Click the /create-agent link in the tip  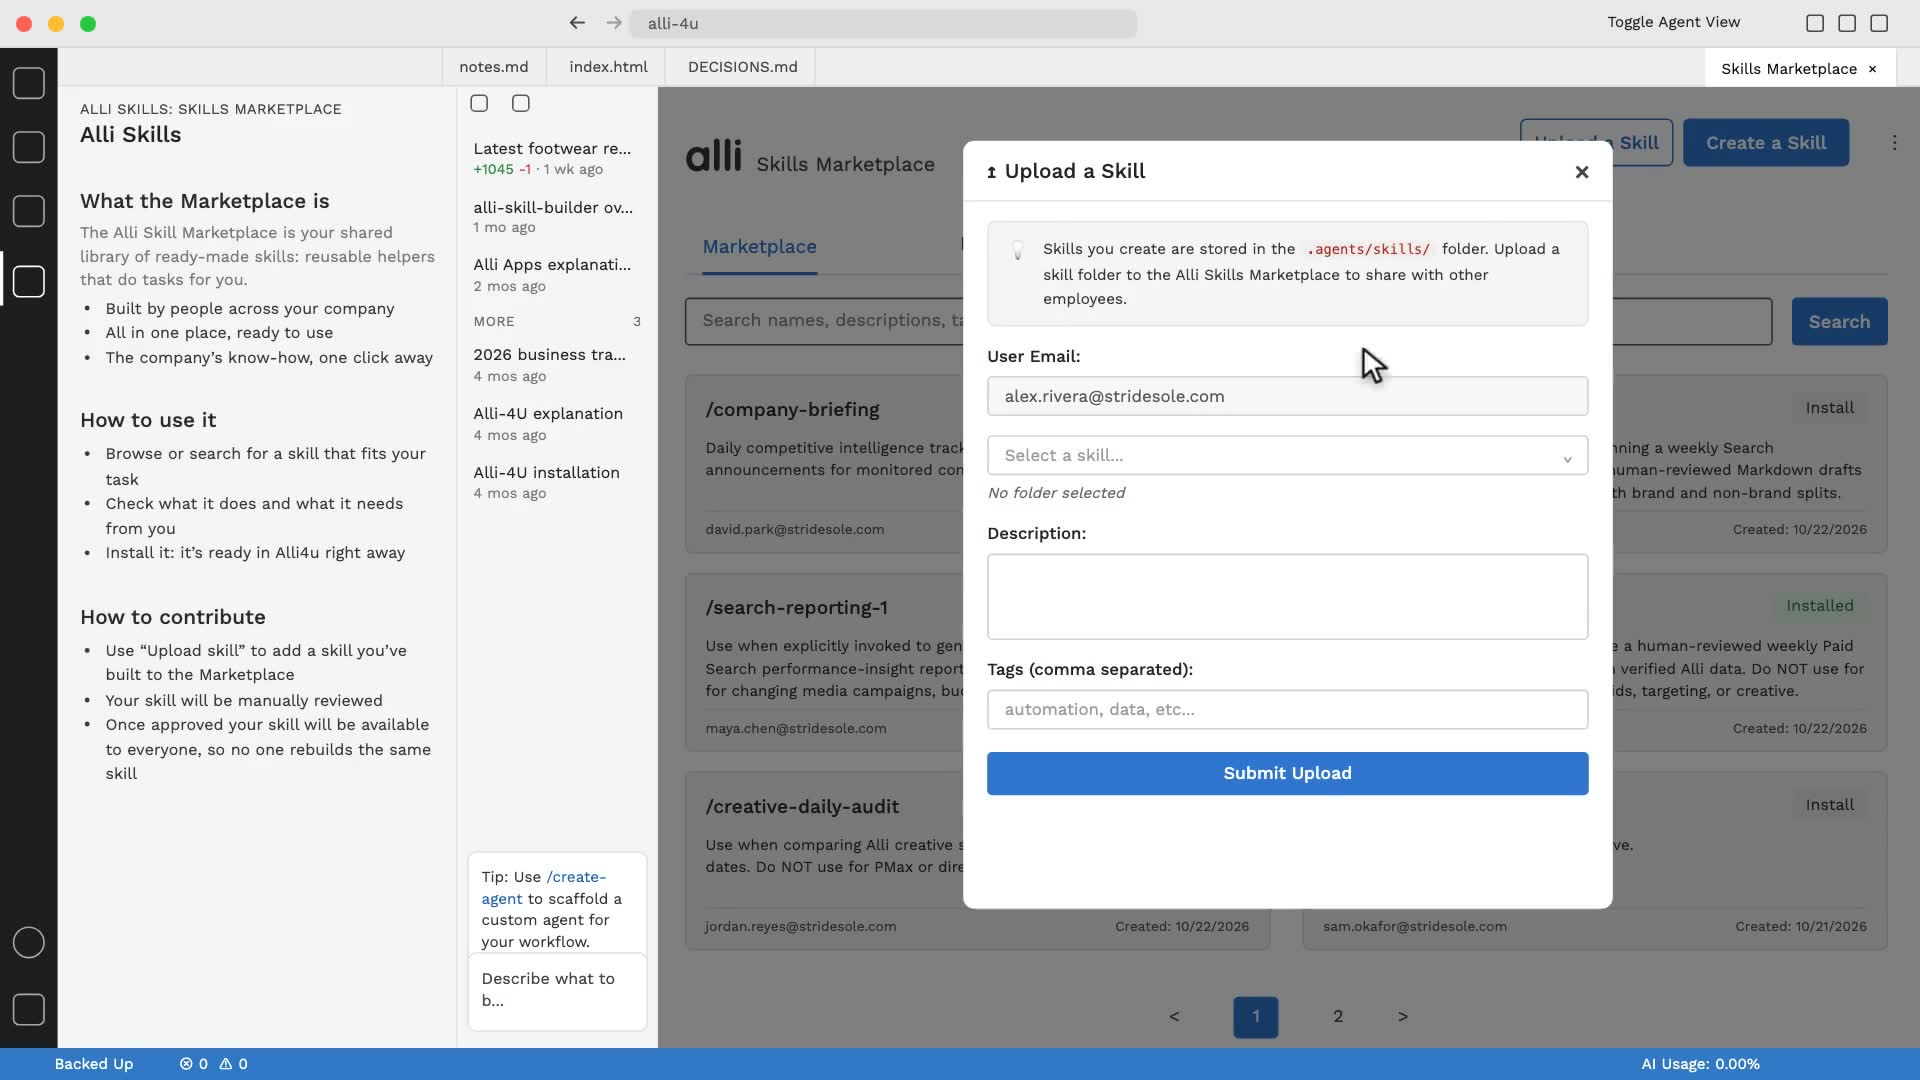click(544, 888)
